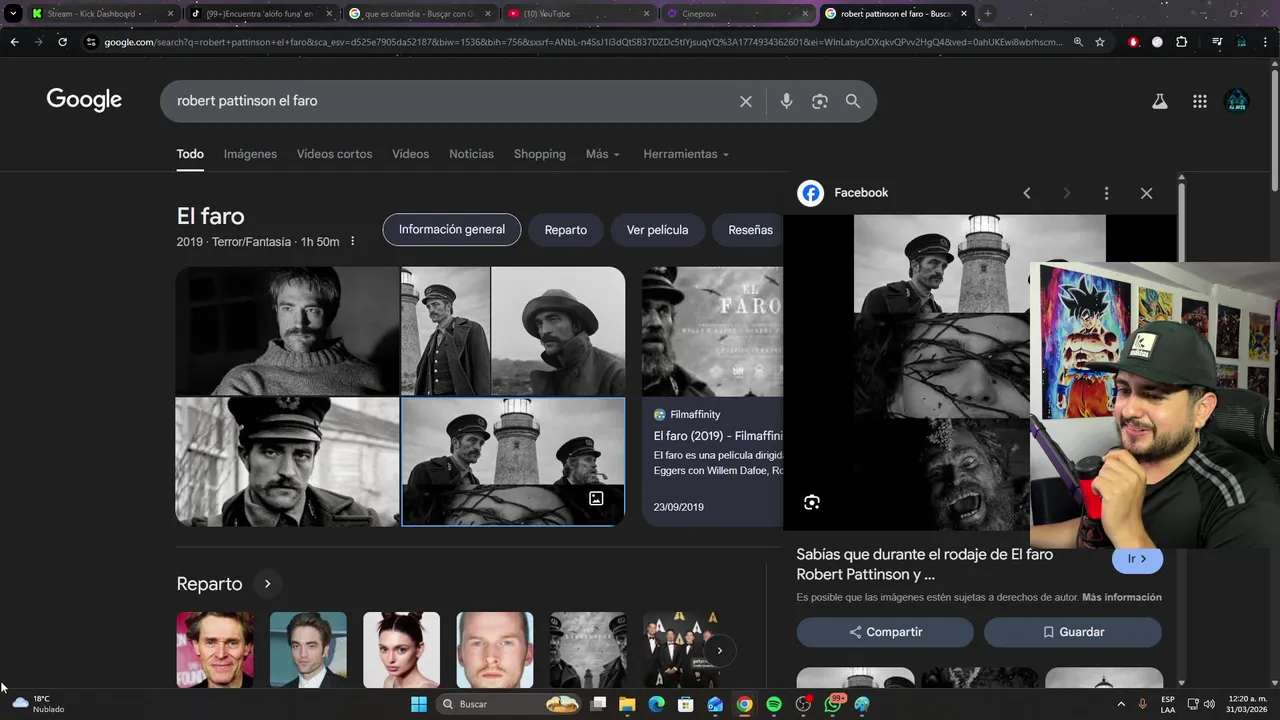Follow the Más información copyright link
This screenshot has width=1280, height=720.
(1122, 597)
